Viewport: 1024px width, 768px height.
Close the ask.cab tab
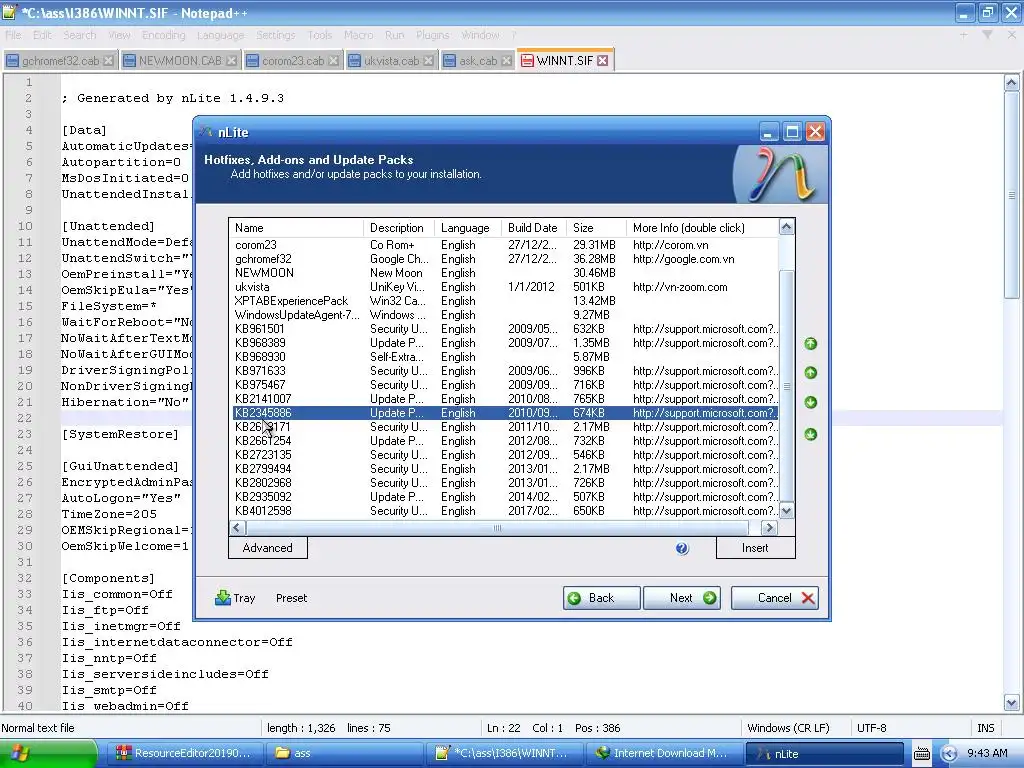click(x=505, y=61)
